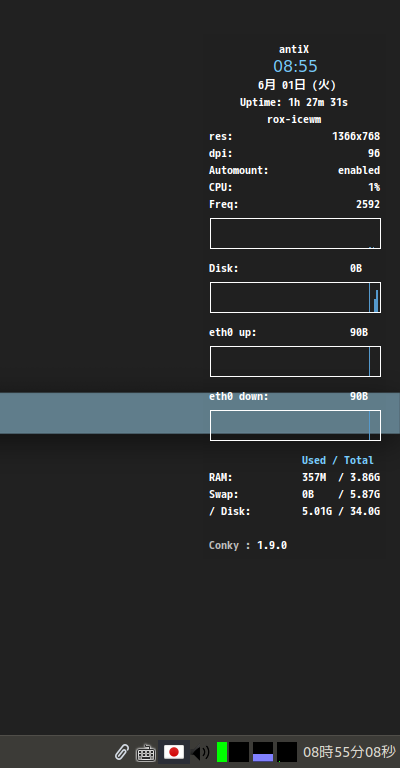Select the CPU value 1%
400x768 pixels.
(374, 188)
